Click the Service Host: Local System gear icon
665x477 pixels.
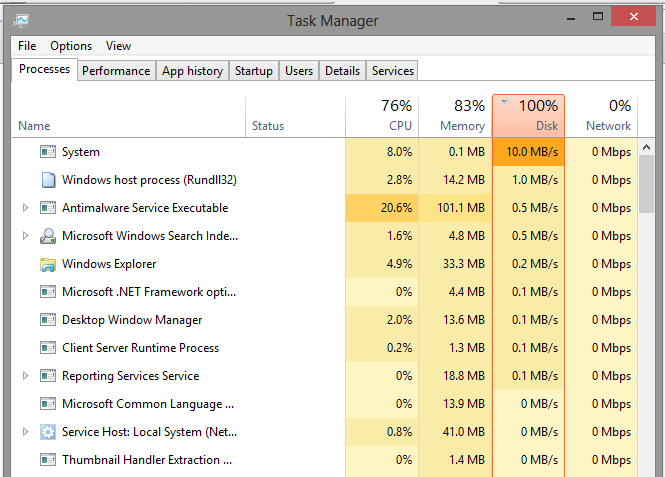click(x=47, y=432)
